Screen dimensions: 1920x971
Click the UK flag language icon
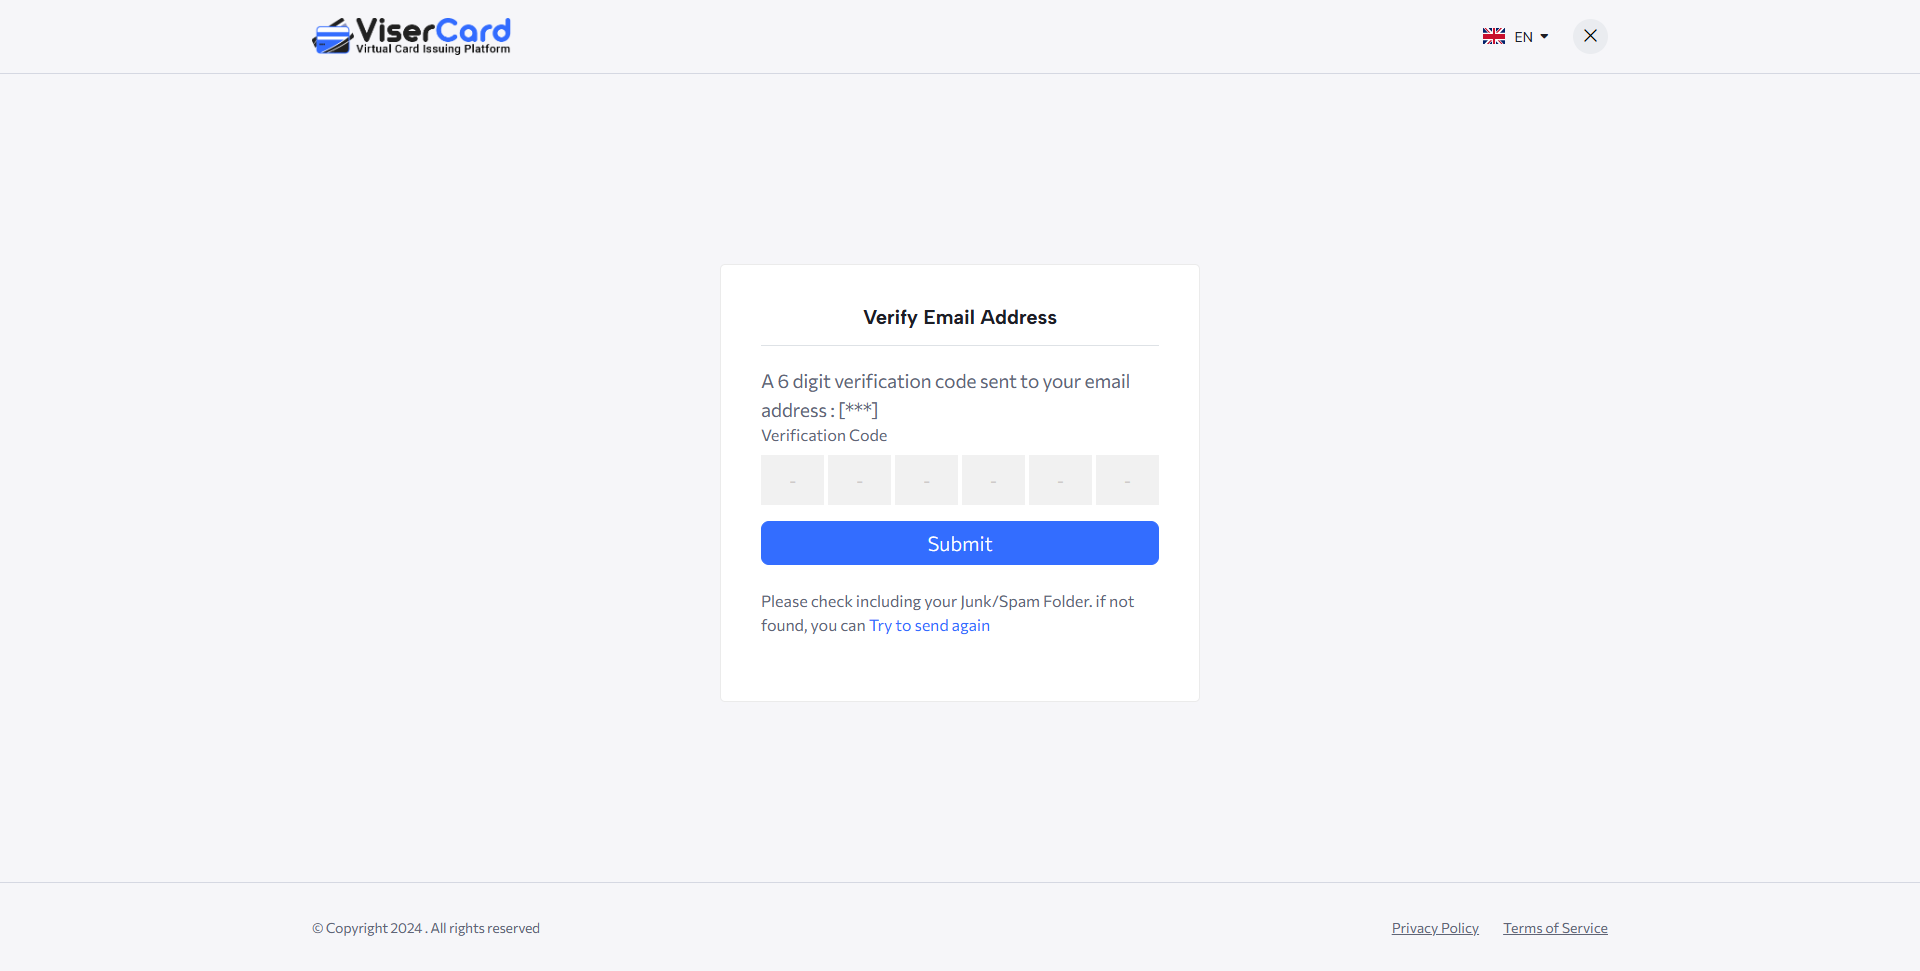tap(1493, 37)
